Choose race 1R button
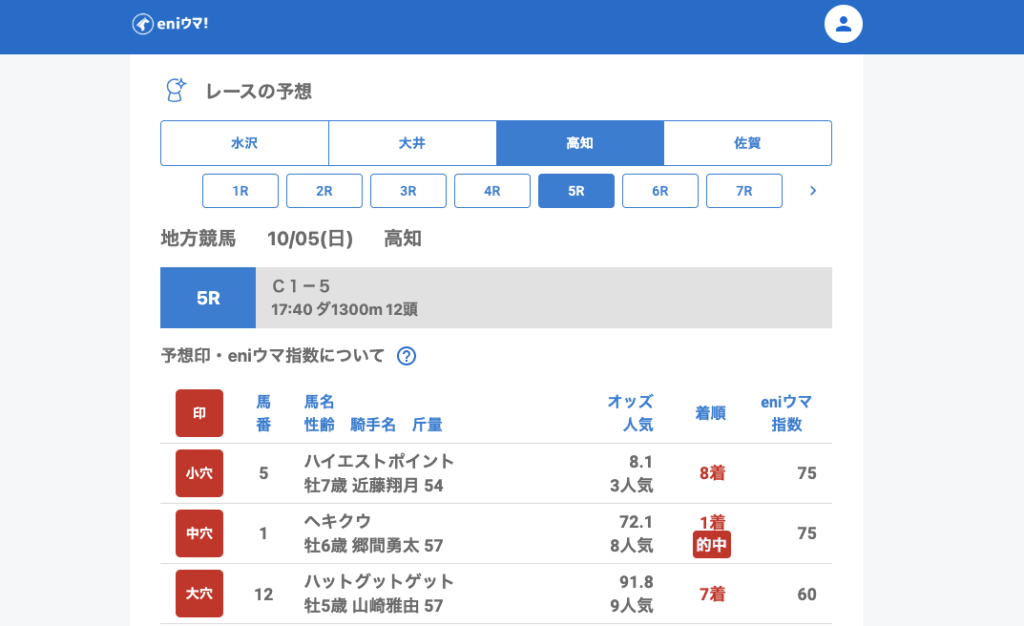 point(240,191)
